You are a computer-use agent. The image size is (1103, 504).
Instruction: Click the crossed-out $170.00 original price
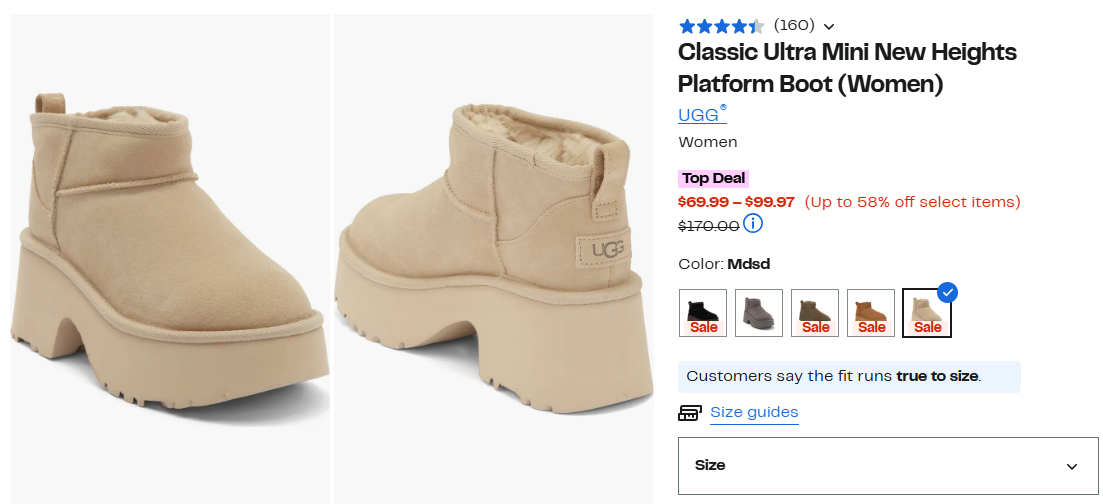(708, 226)
